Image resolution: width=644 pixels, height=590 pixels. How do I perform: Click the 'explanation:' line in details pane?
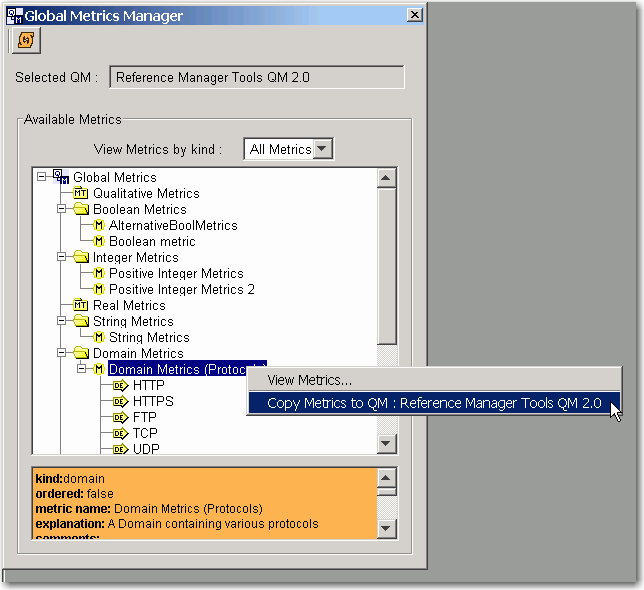pos(177,524)
